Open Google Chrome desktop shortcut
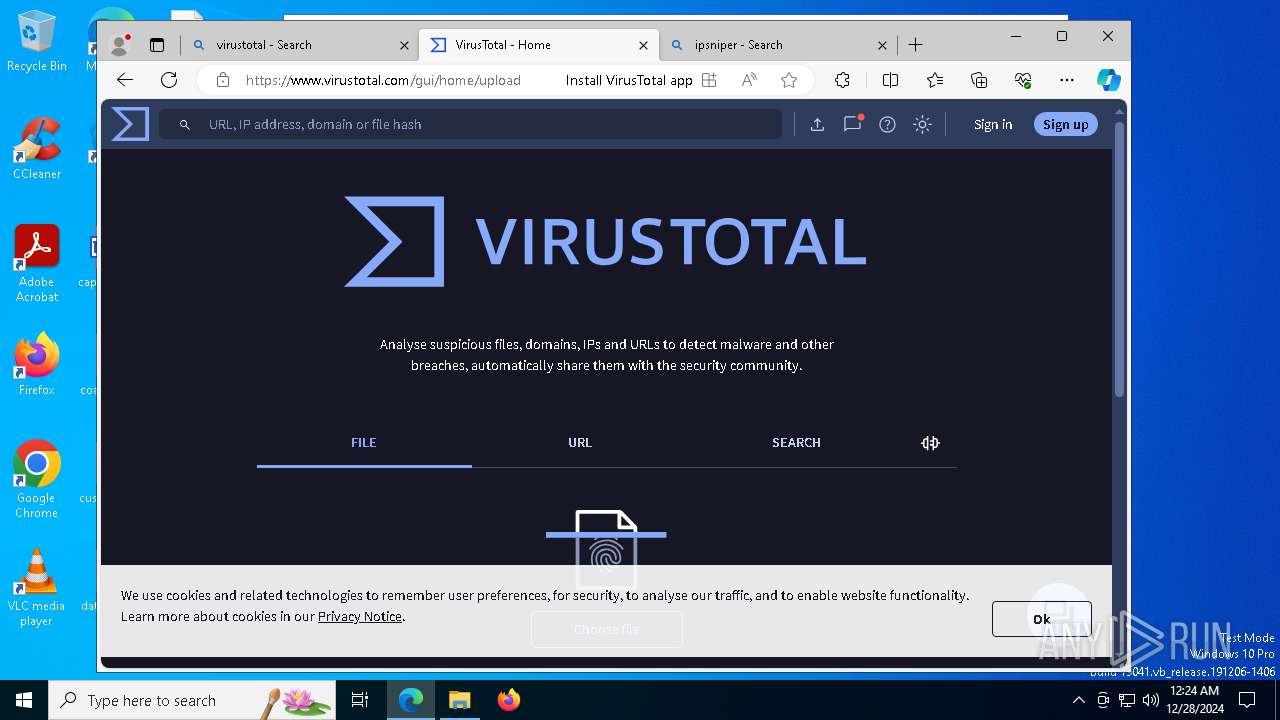 (x=37, y=480)
